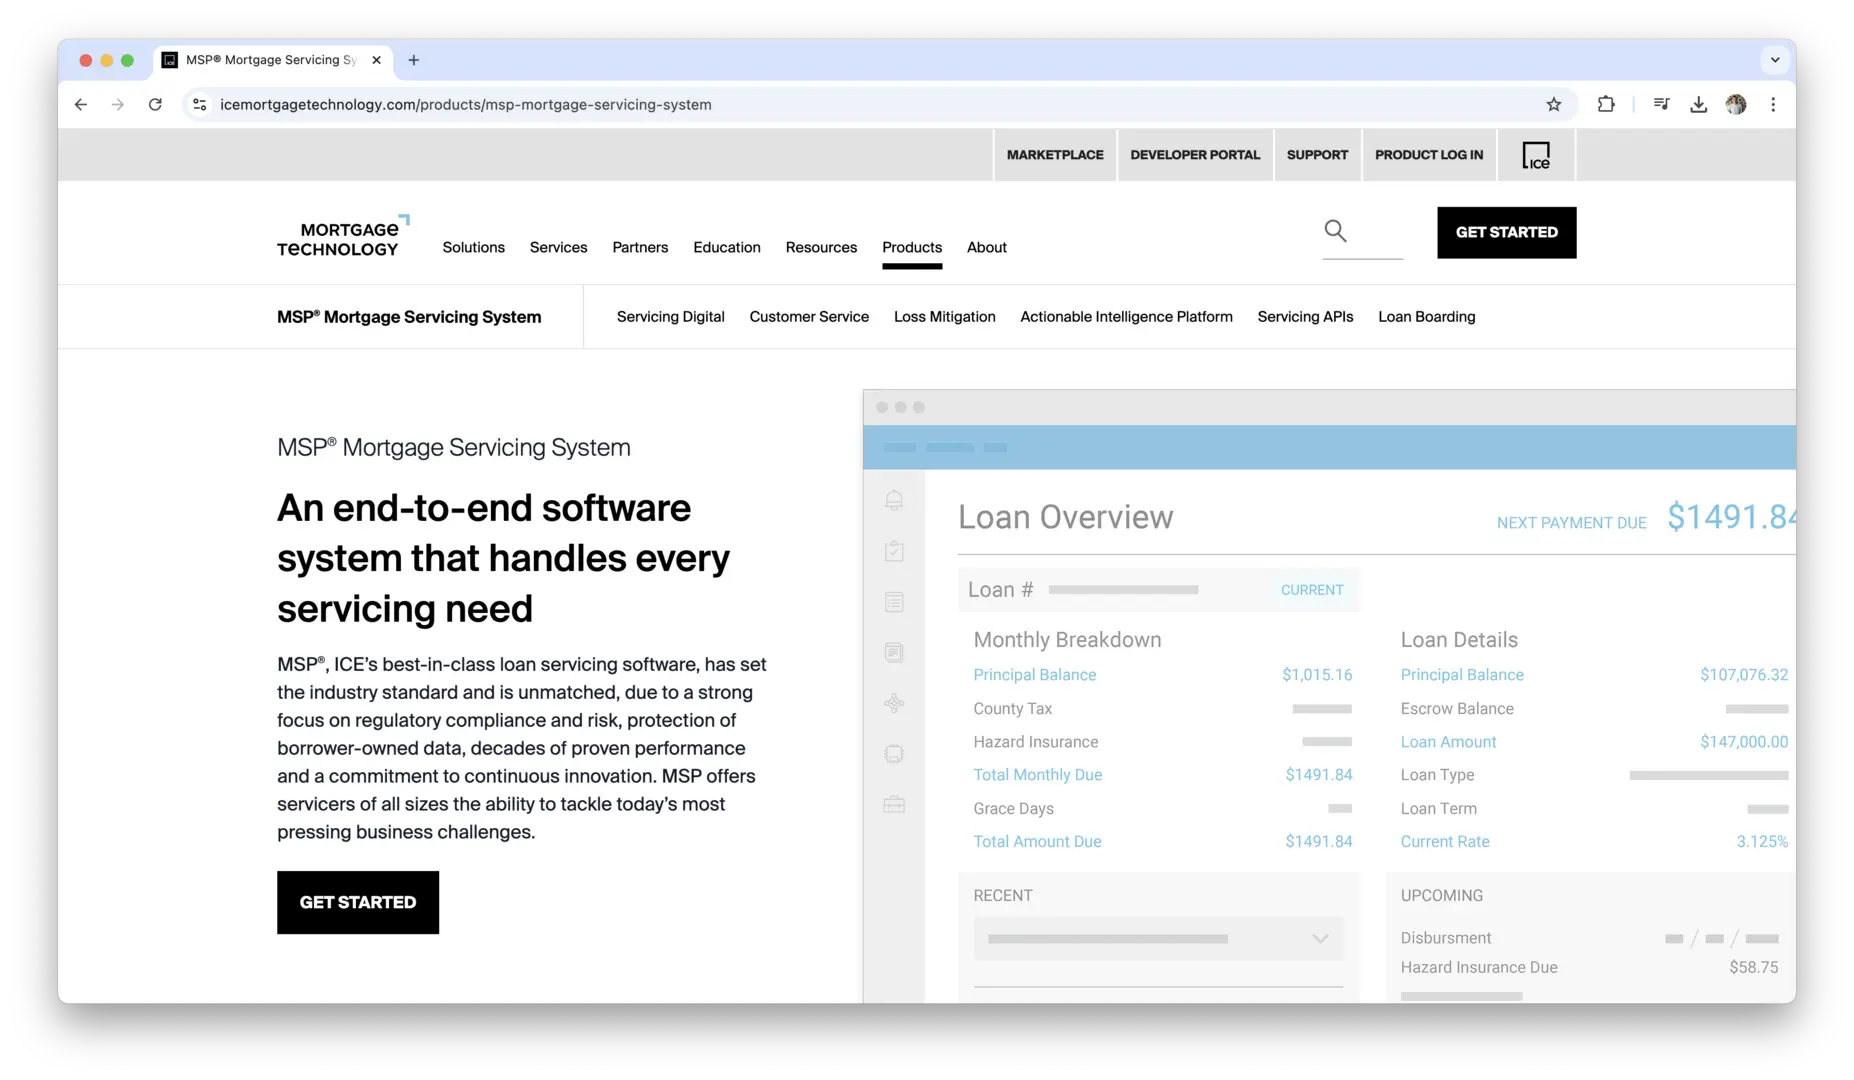Switch to Customer Service section
This screenshot has height=1080, width=1854.
809,317
